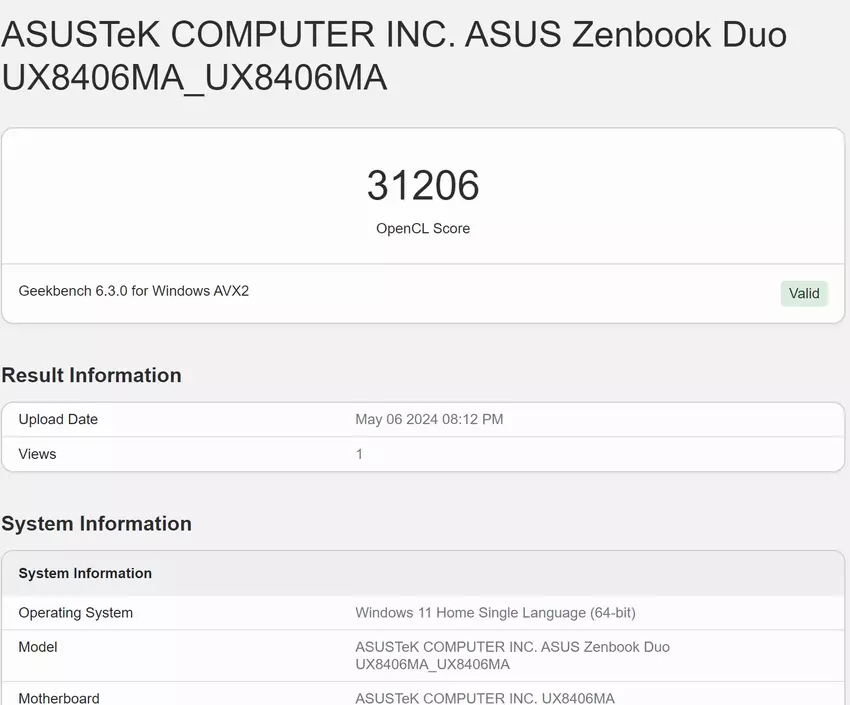Click the Motherboard value UX8406MA

point(485,698)
